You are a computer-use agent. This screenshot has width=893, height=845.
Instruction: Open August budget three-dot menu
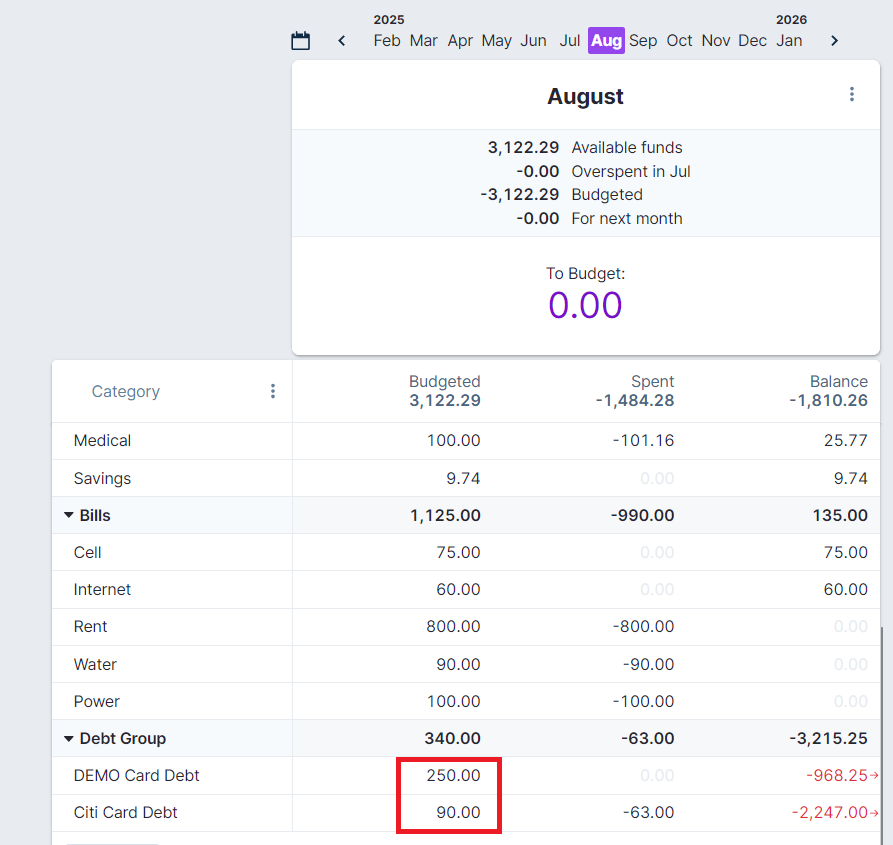point(851,94)
